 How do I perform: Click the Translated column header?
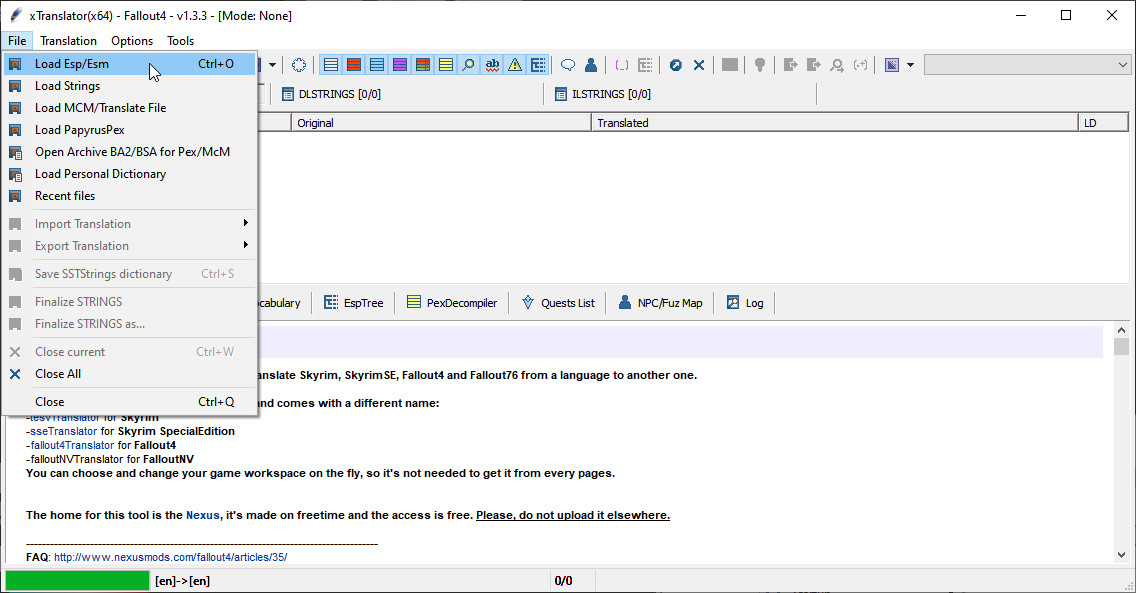pos(835,123)
